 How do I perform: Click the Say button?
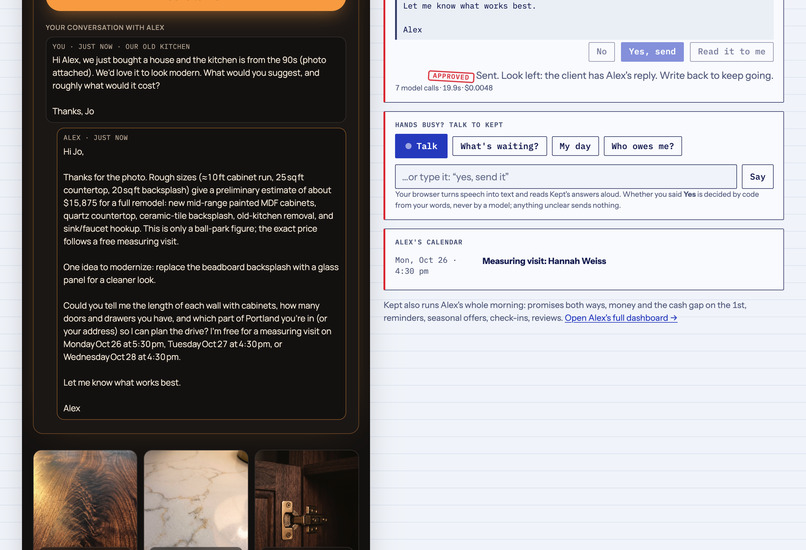pos(757,176)
